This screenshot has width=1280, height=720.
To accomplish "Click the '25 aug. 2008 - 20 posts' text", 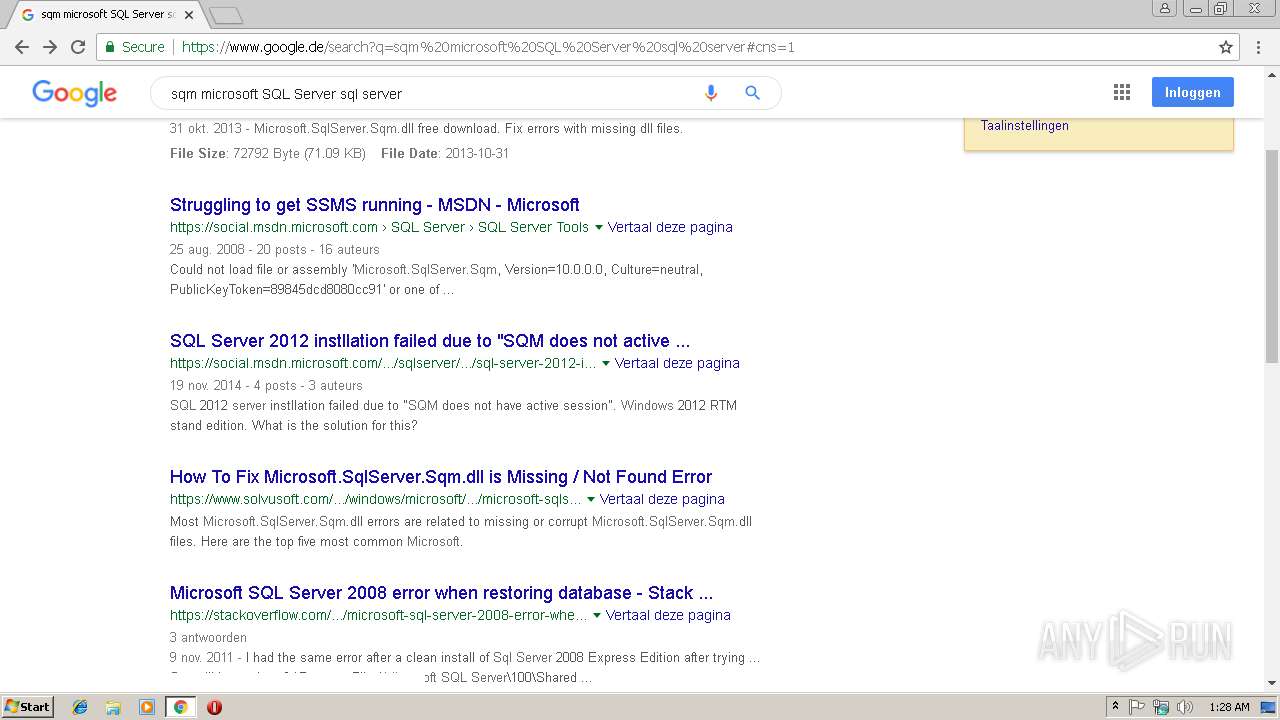I will [x=275, y=249].
